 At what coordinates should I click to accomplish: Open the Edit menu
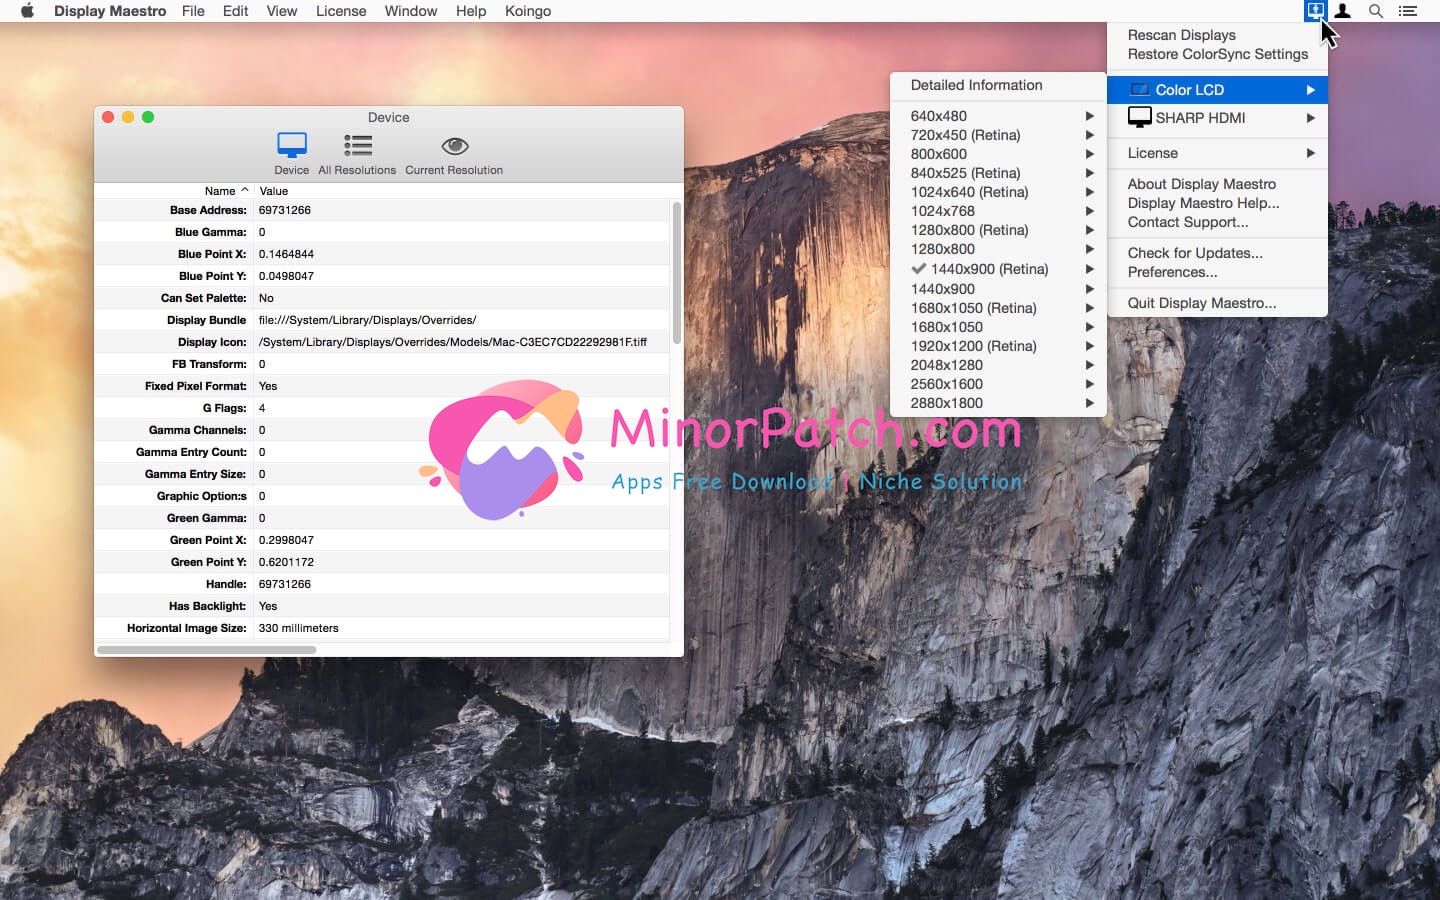235,11
